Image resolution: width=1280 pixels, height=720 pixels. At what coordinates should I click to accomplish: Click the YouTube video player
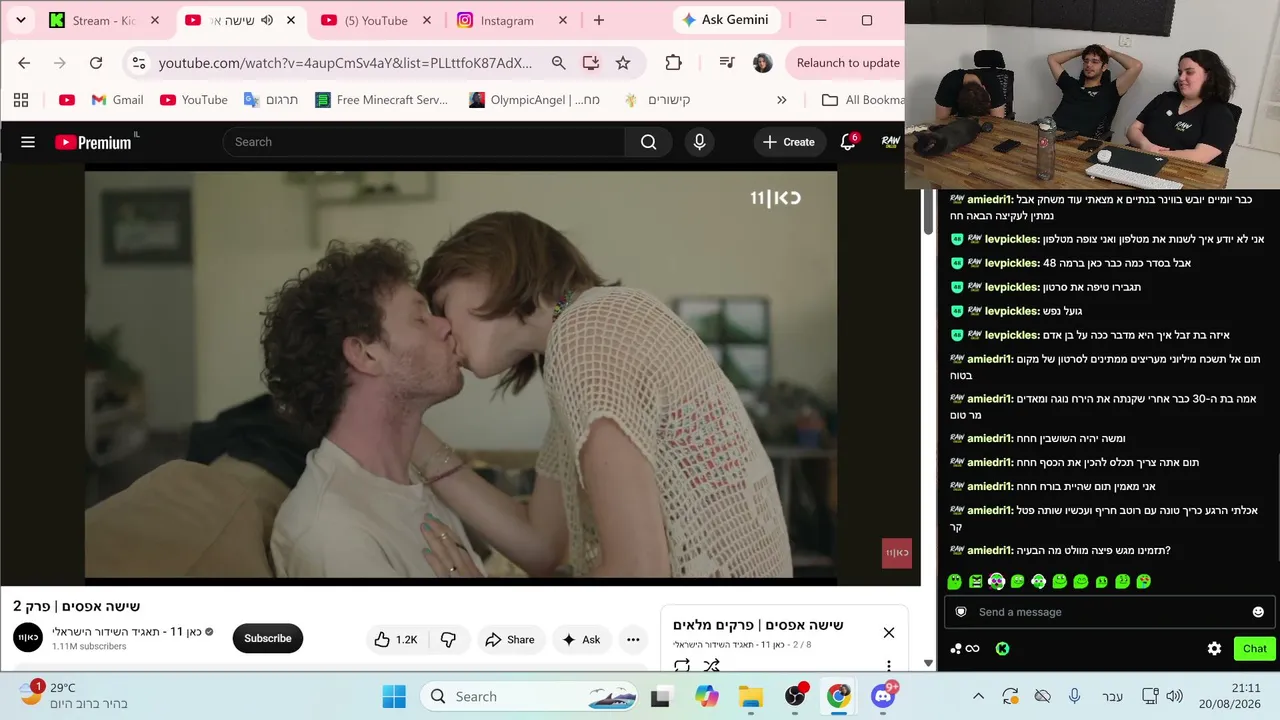(460, 374)
